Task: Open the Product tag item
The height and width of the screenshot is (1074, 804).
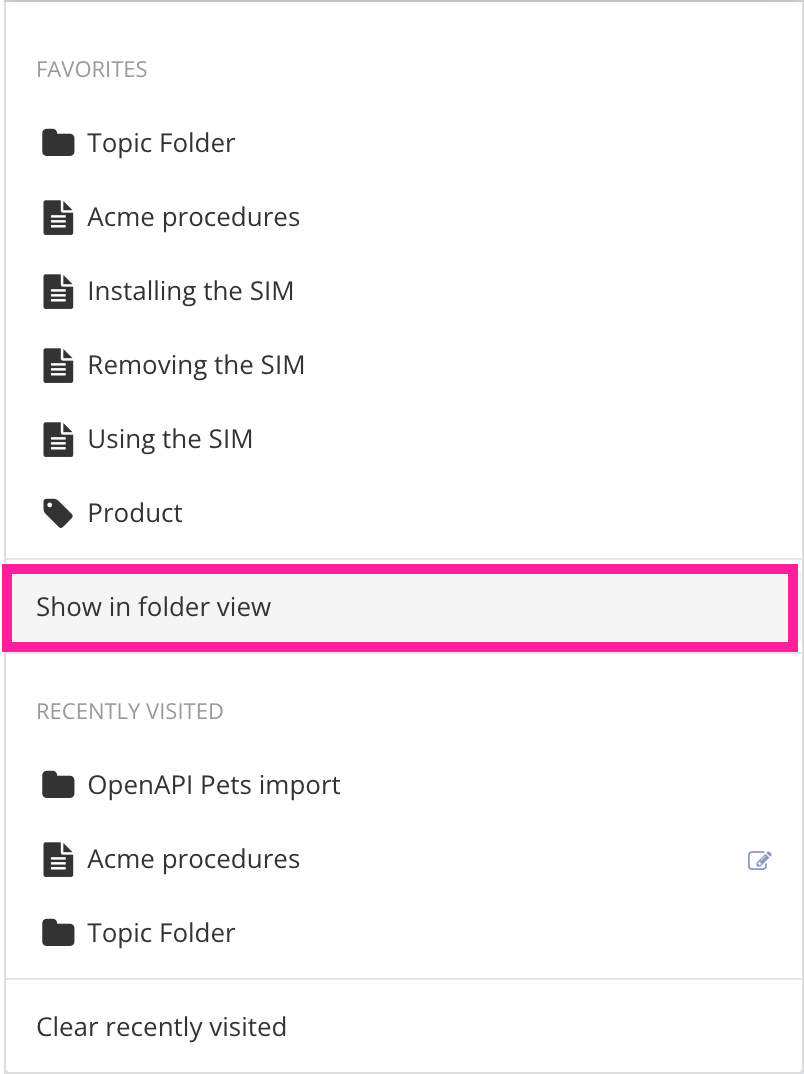Action: point(134,512)
